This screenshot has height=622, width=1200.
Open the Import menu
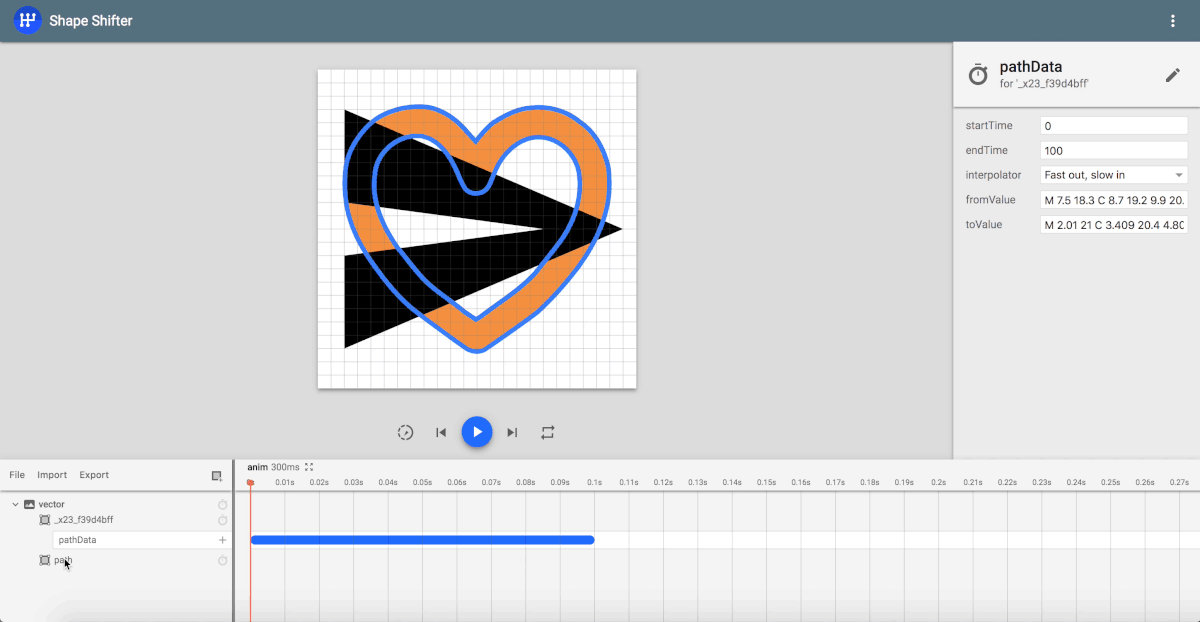52,475
